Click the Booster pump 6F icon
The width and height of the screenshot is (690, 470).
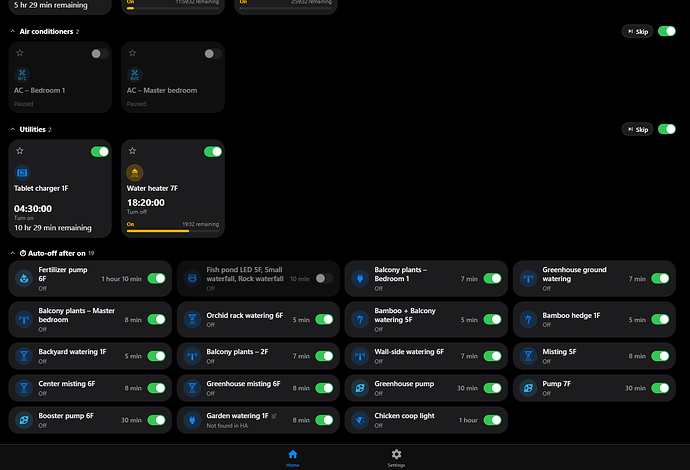coord(24,420)
